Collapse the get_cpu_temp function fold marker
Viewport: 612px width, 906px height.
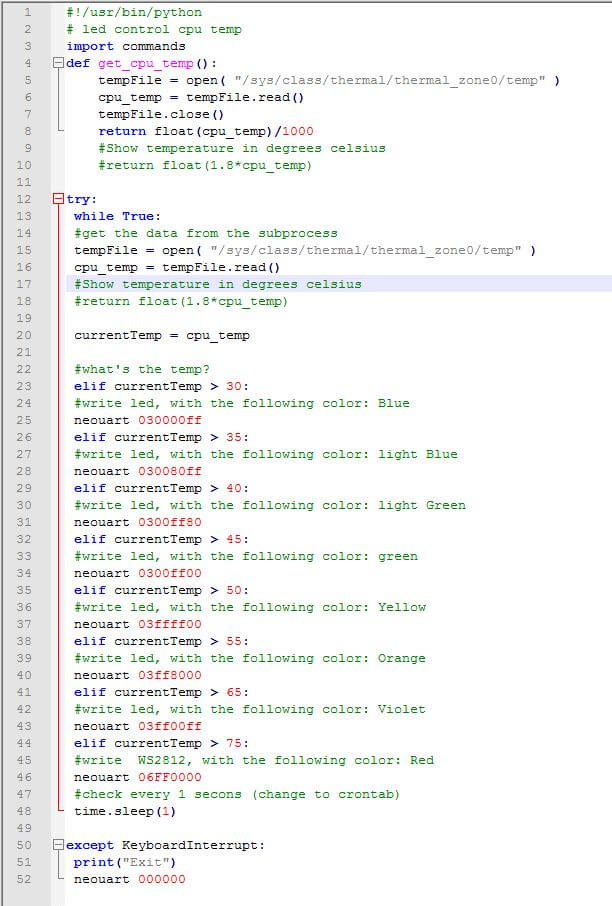[58, 63]
